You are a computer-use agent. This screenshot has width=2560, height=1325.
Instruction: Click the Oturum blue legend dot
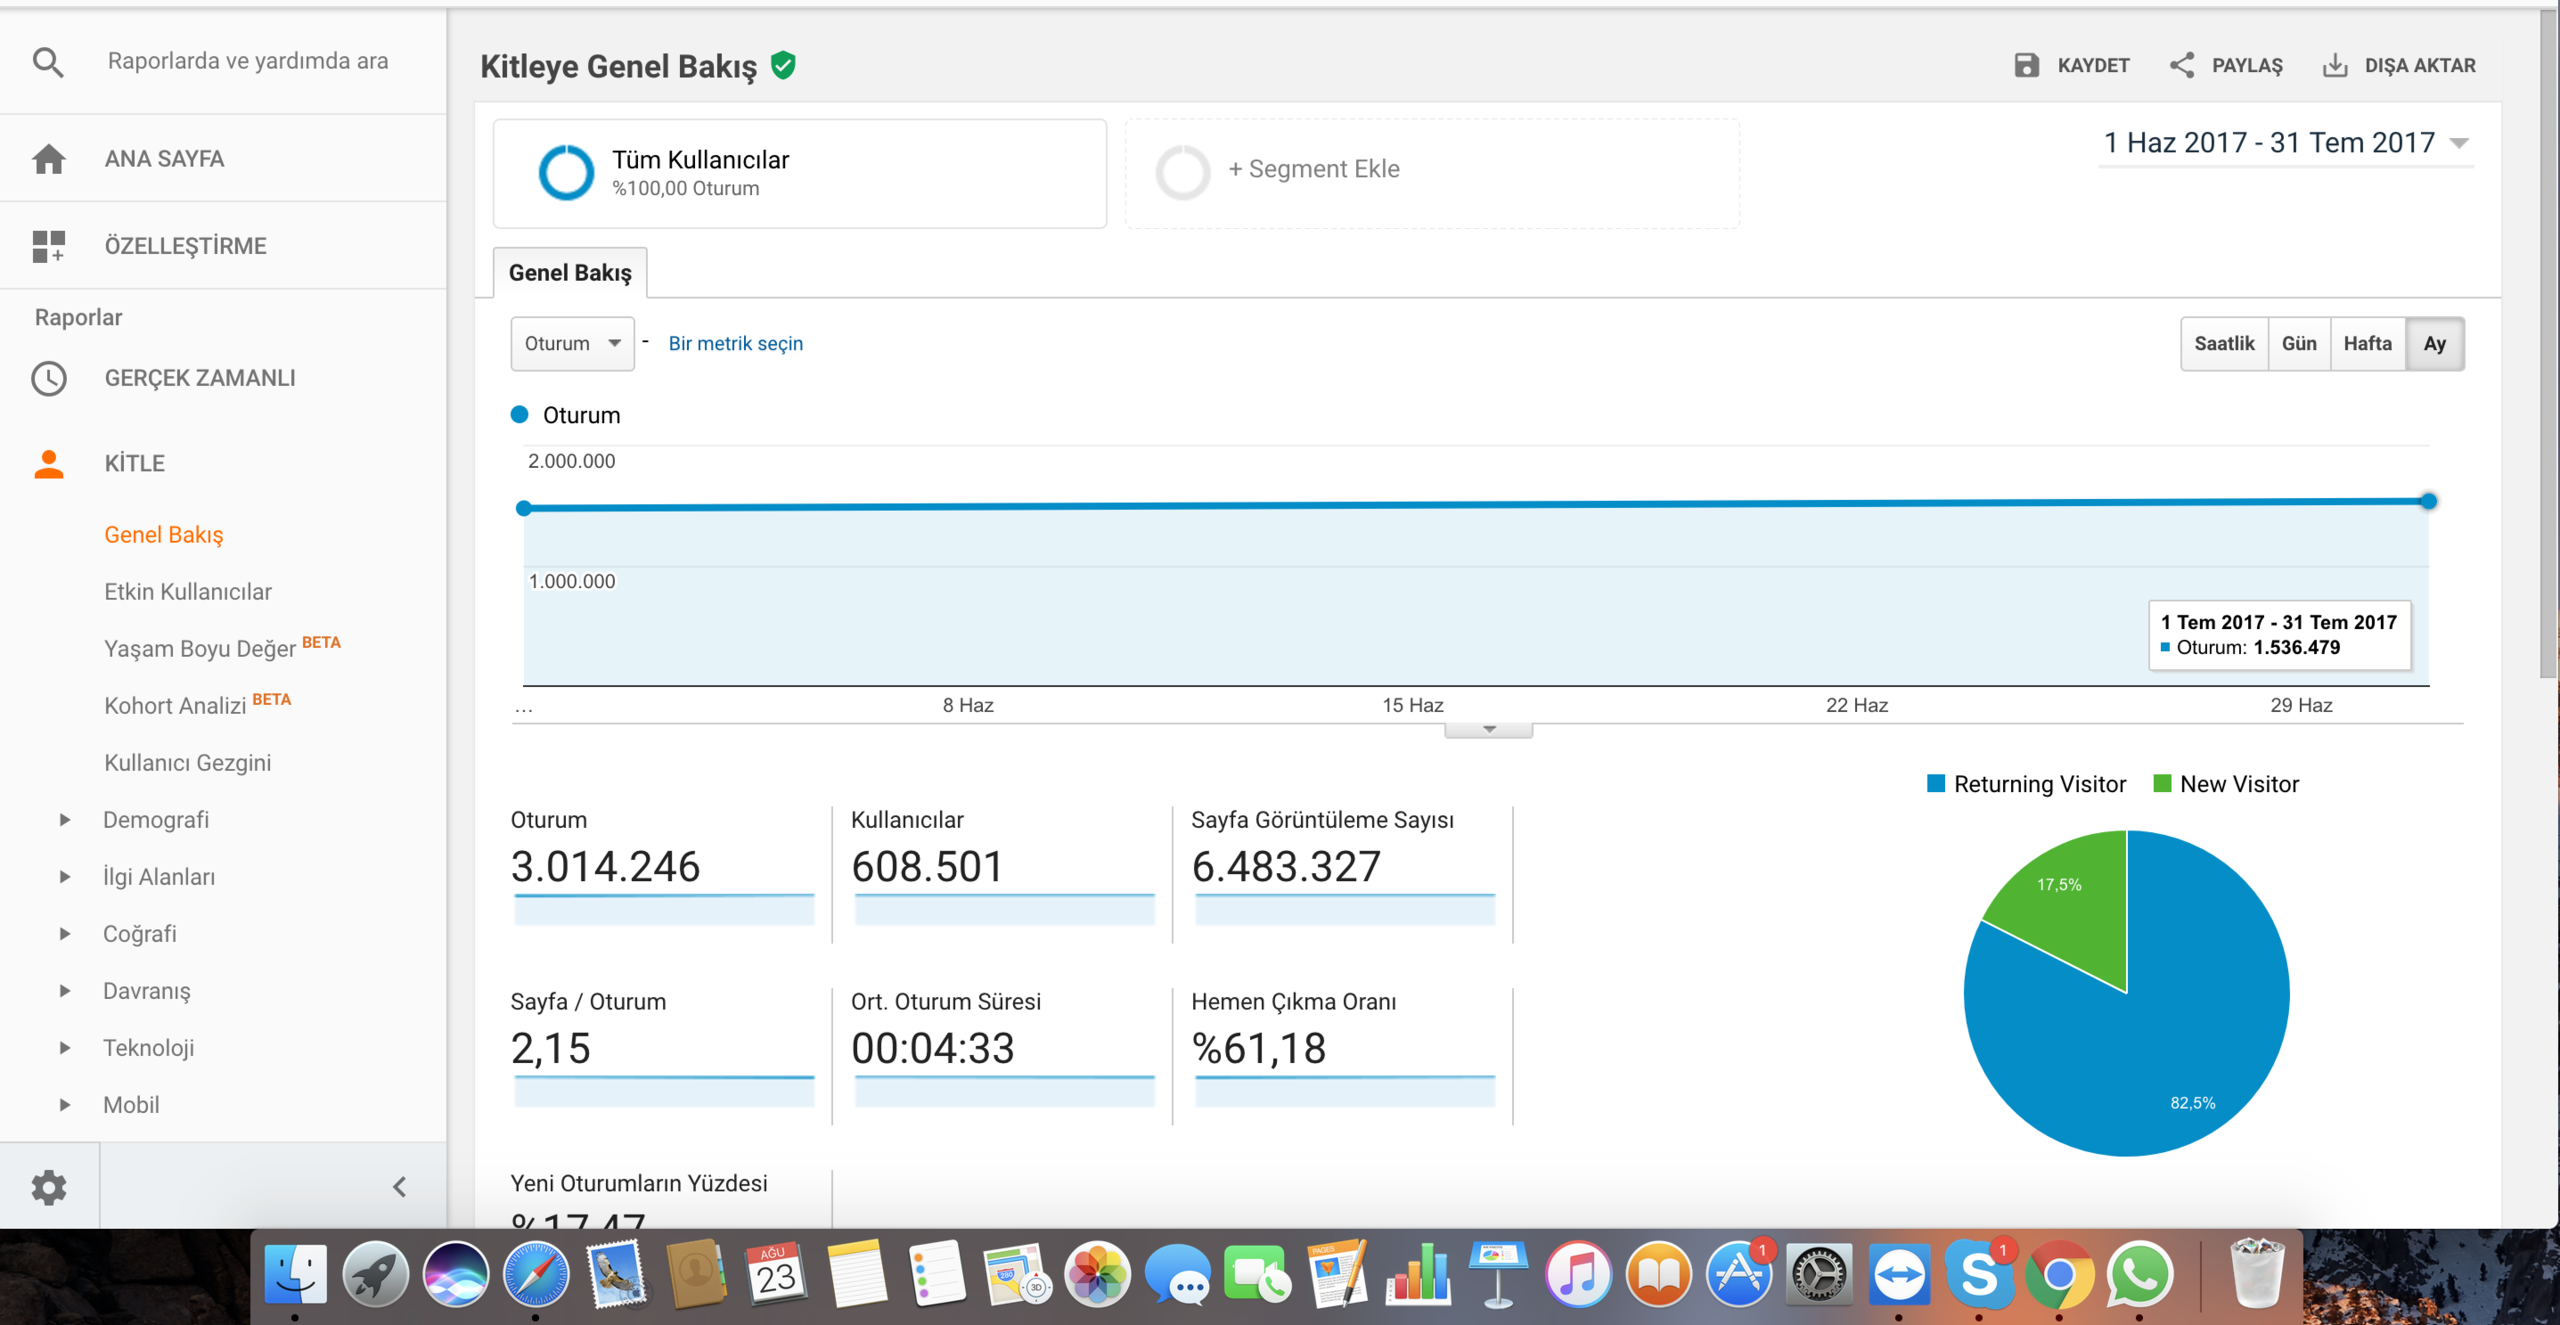point(519,415)
